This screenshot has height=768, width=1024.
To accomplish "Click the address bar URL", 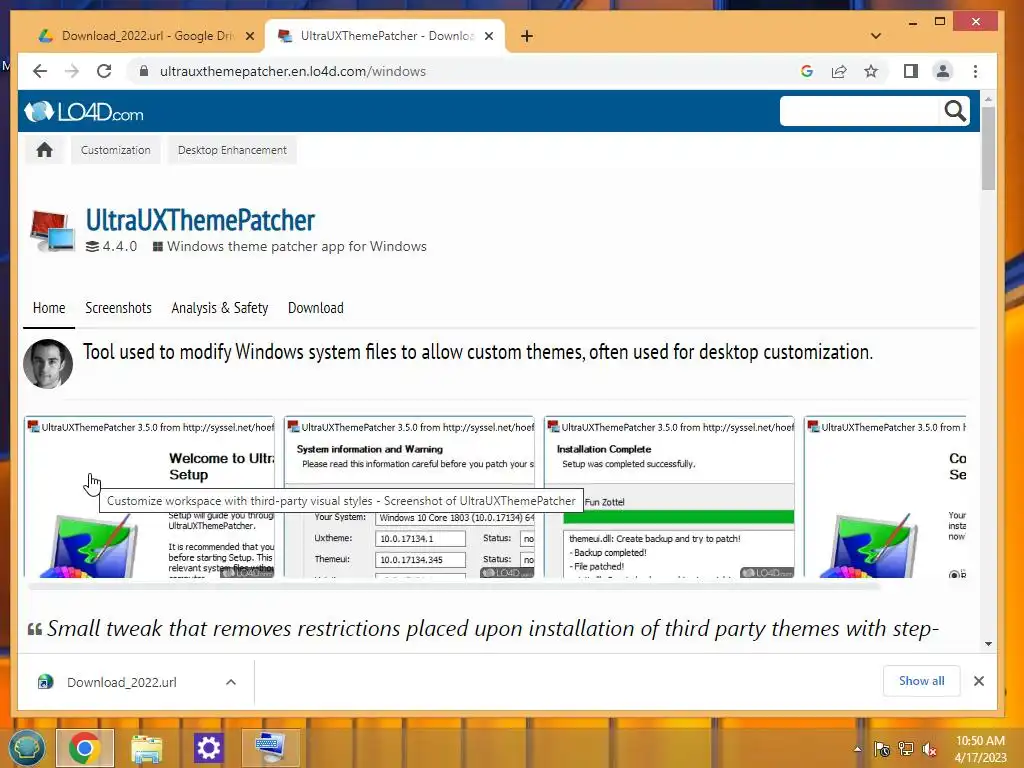I will (293, 71).
